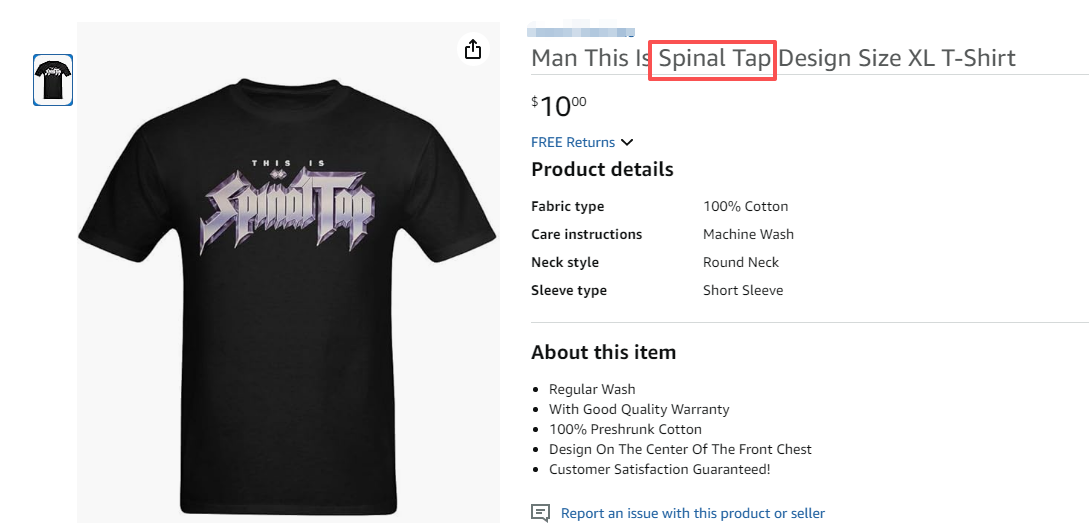
Task: Click the "About this item" heading
Action: 603,352
